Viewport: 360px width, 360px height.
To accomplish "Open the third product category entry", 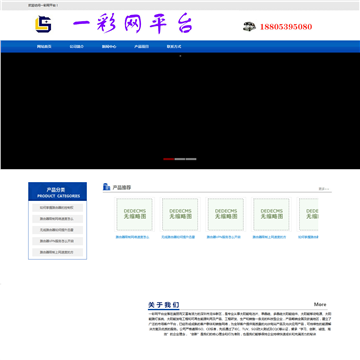I will pyautogui.click(x=58, y=230).
